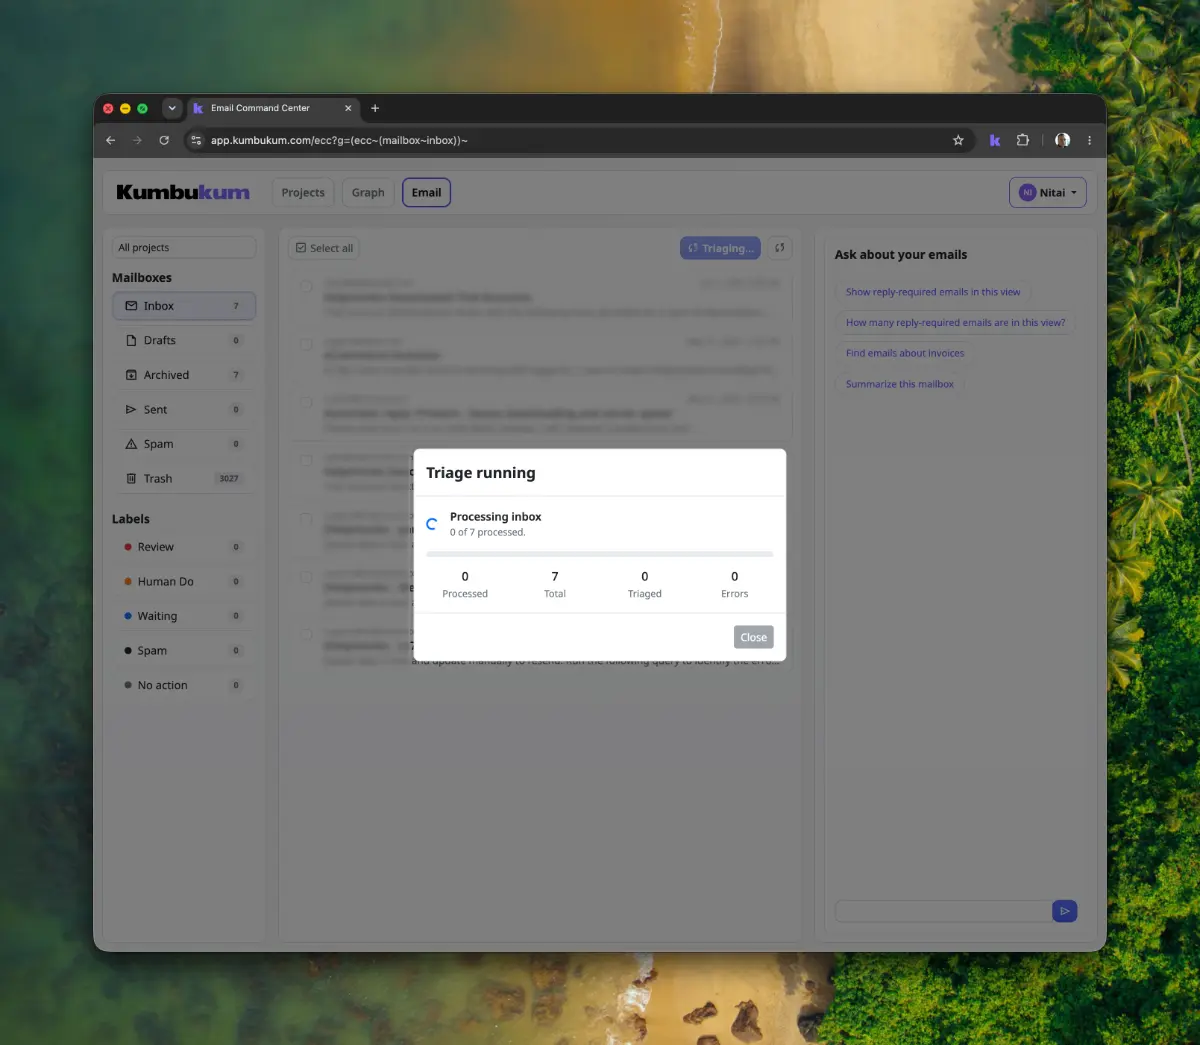1200x1045 pixels.
Task: Click 'How many reply-required emails' suggestion
Action: [x=955, y=322]
